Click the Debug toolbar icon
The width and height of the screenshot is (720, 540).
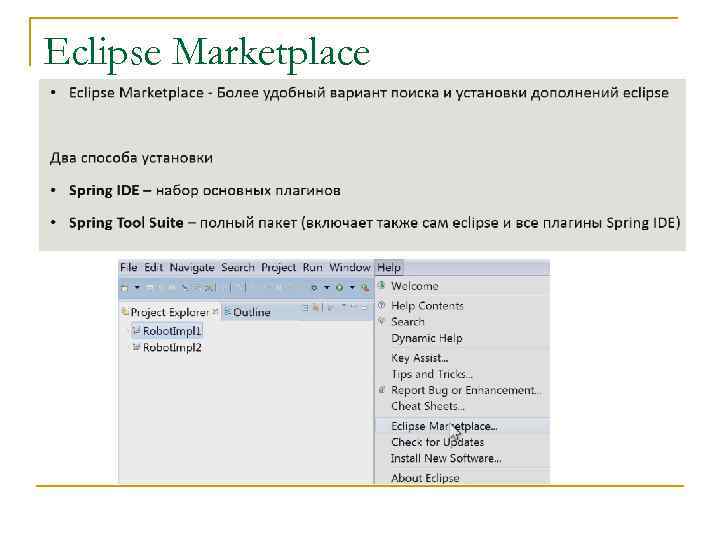coord(314,288)
